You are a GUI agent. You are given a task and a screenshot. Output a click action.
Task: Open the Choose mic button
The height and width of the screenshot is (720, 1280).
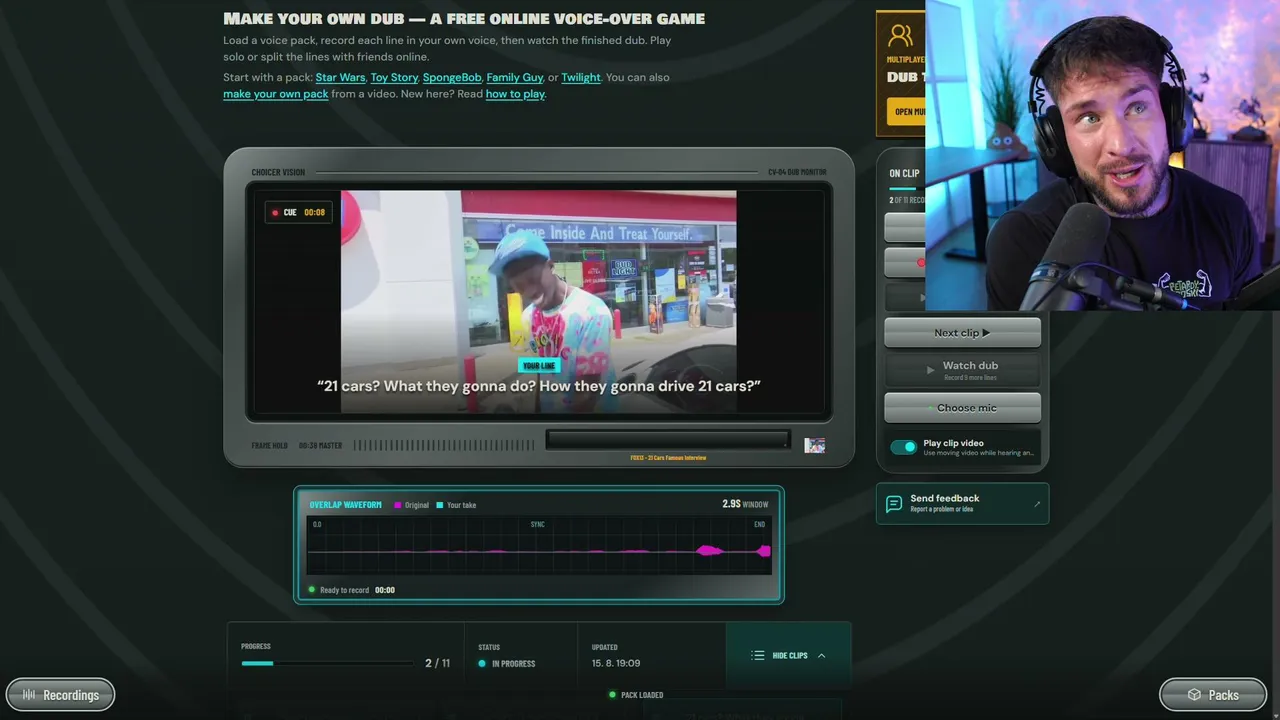point(962,408)
